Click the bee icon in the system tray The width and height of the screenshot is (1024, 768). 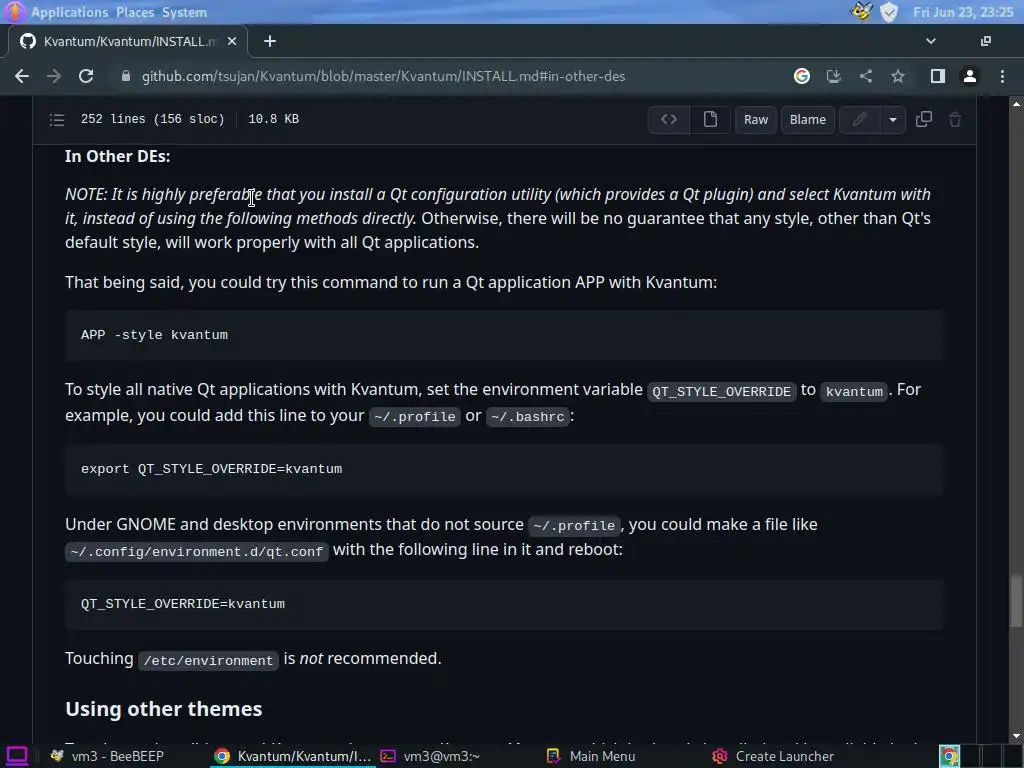862,12
